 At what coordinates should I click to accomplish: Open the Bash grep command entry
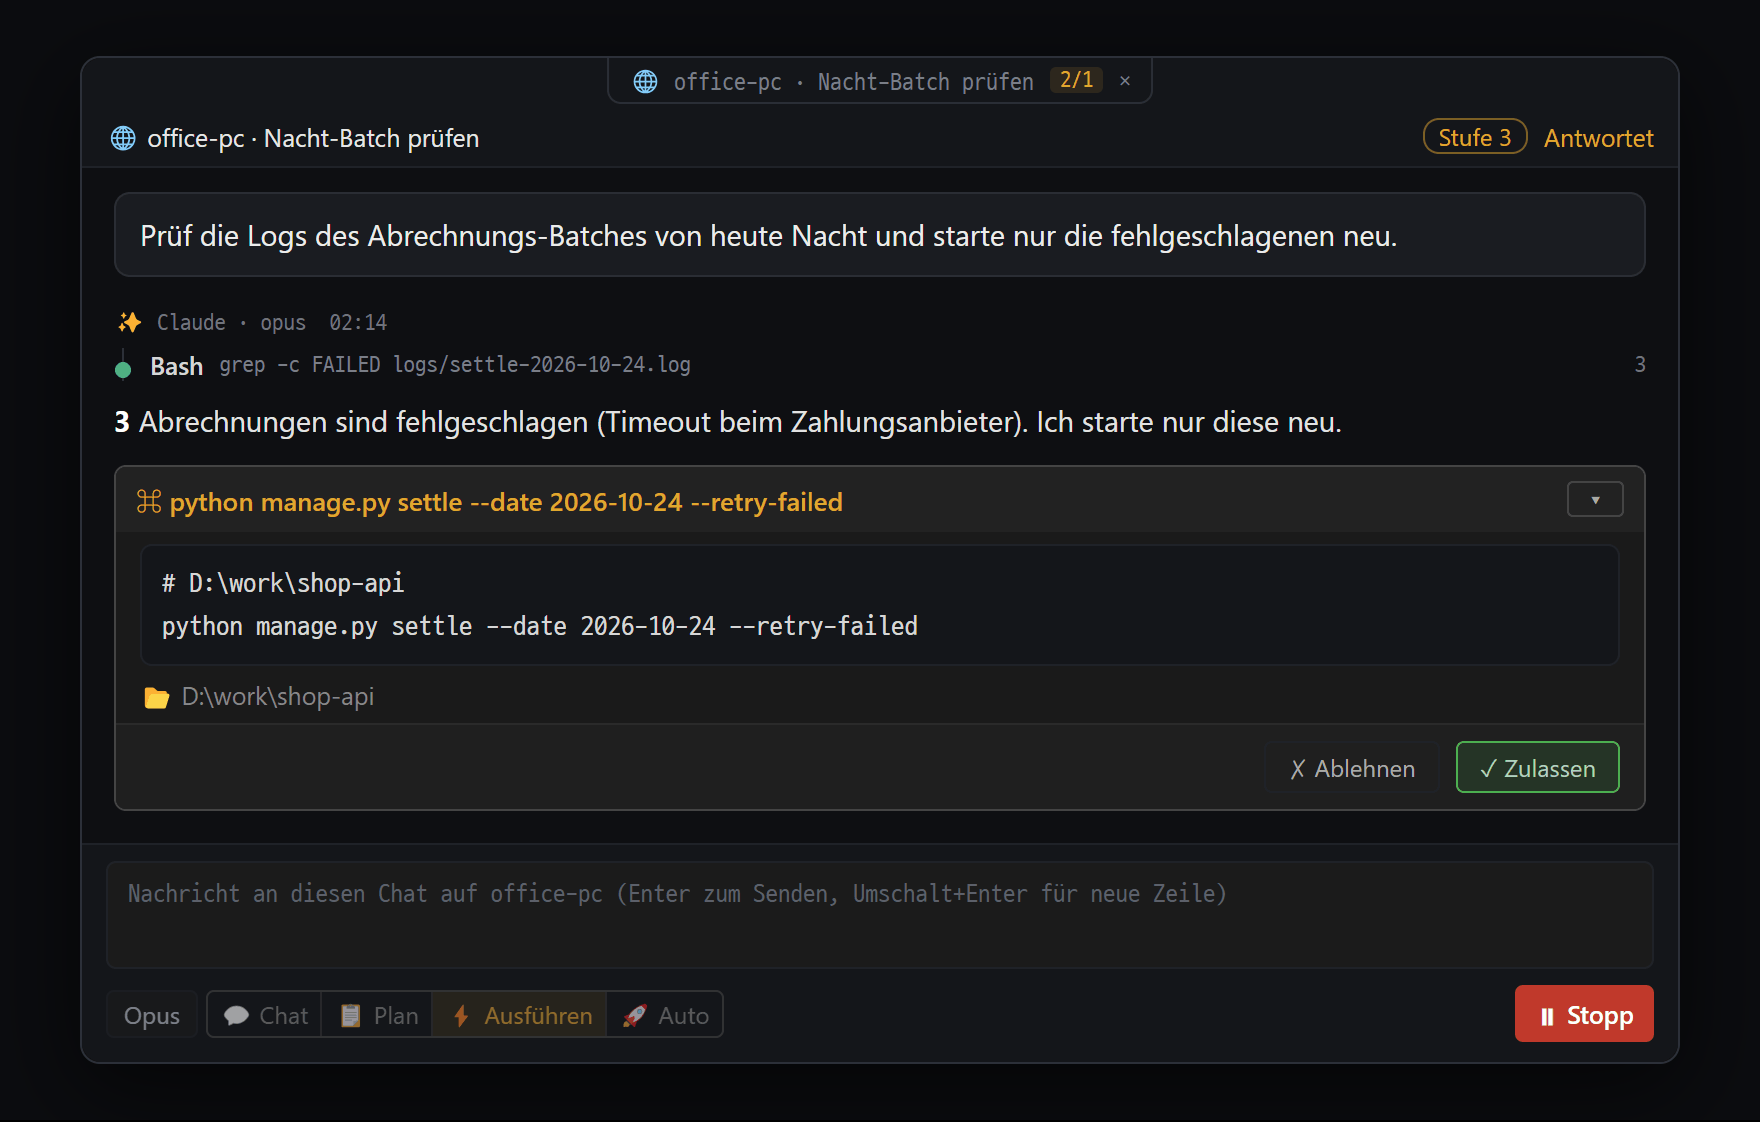pos(880,365)
